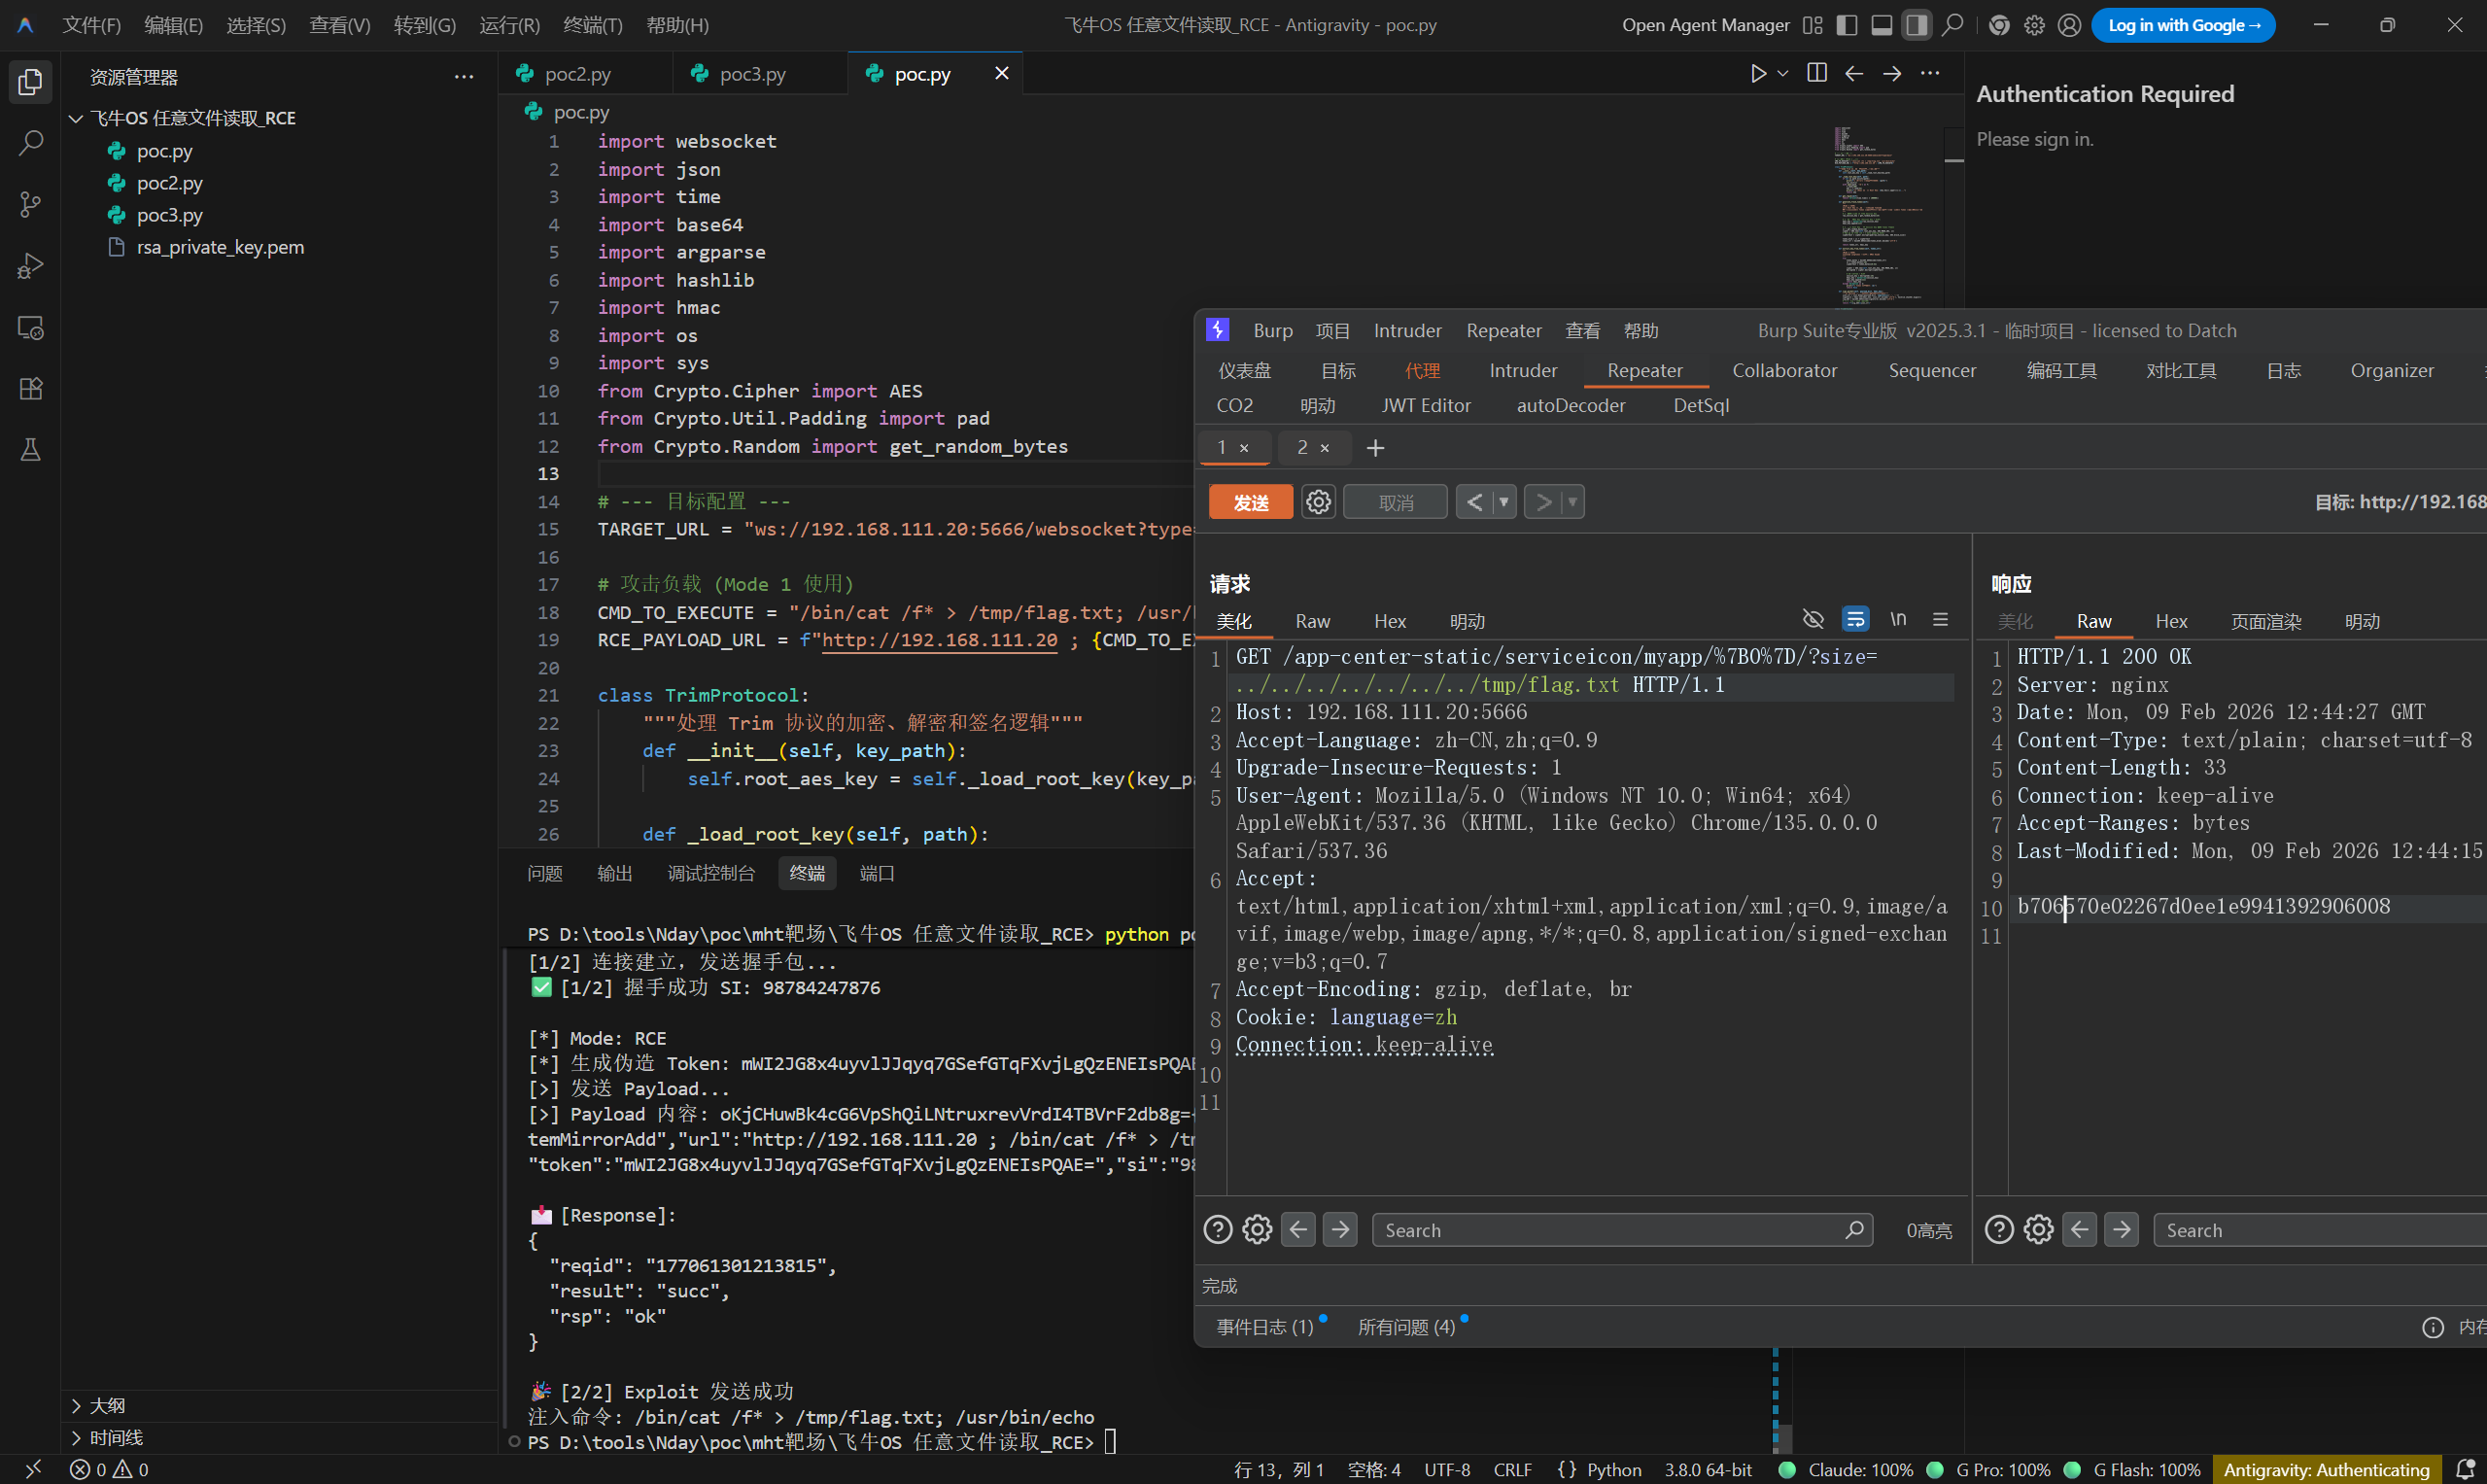Click the Run Python file play icon

tap(1758, 74)
